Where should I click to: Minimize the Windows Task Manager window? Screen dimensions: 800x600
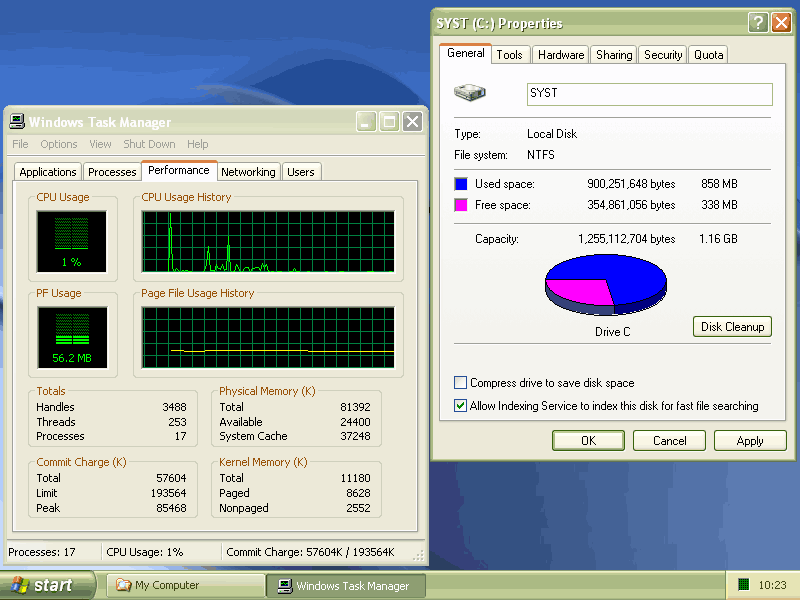pos(366,121)
